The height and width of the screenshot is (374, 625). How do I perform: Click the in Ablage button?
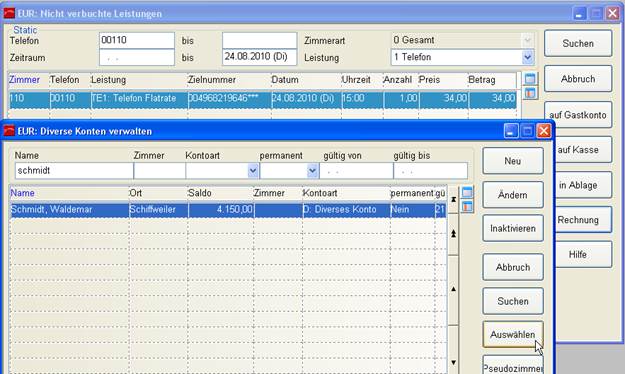584,185
